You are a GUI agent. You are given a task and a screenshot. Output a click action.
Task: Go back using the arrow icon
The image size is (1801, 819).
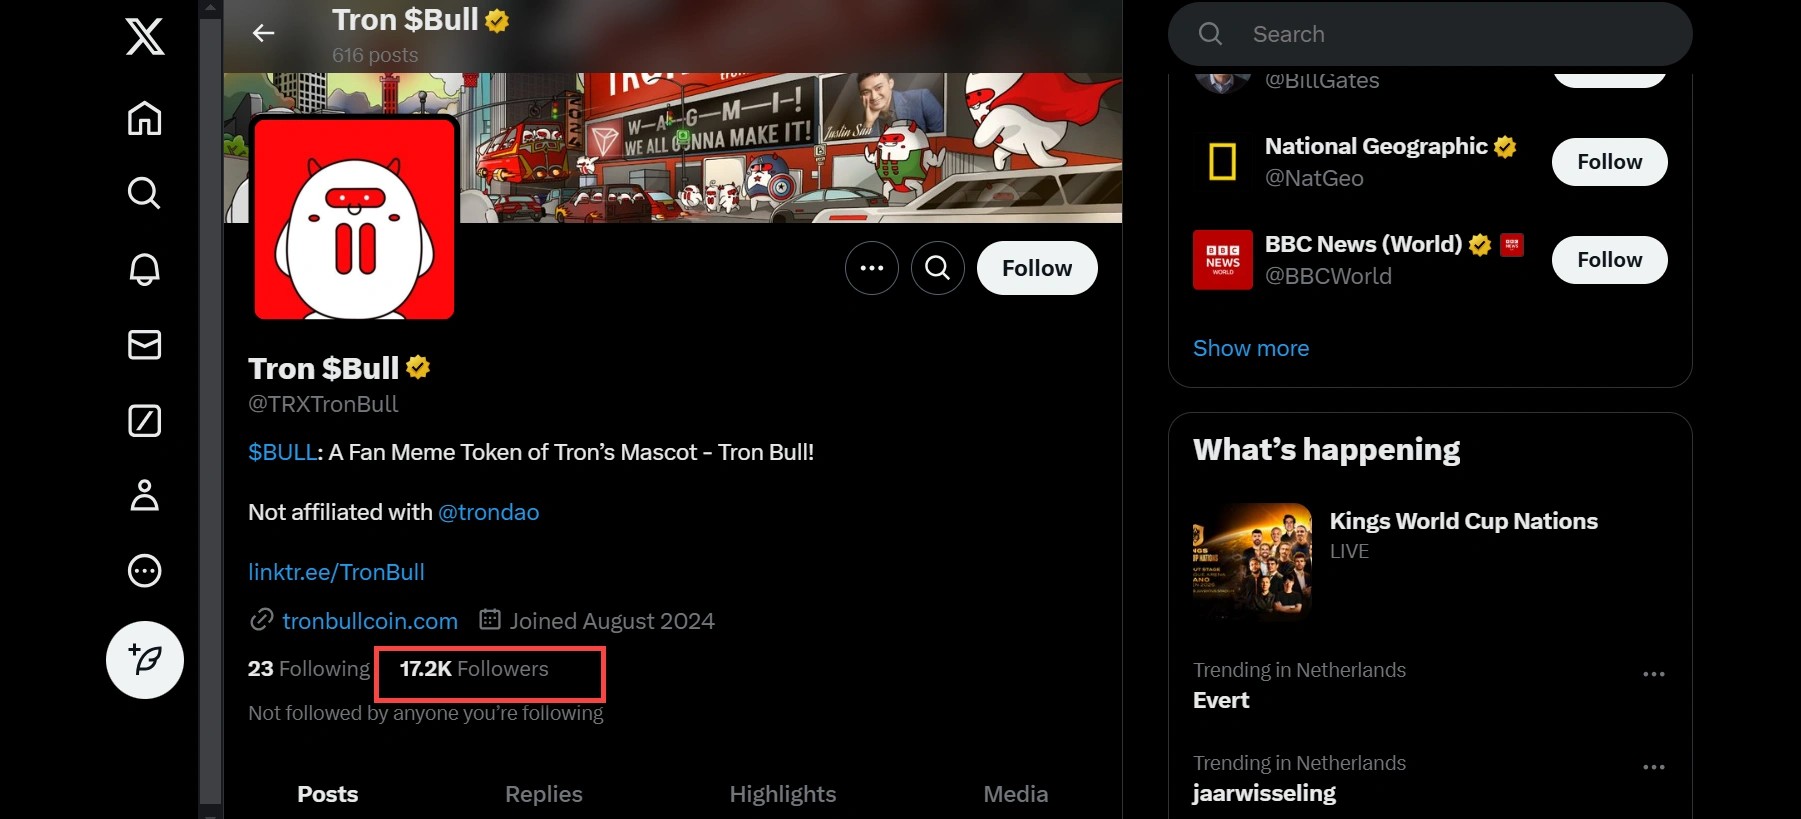pyautogui.click(x=263, y=33)
